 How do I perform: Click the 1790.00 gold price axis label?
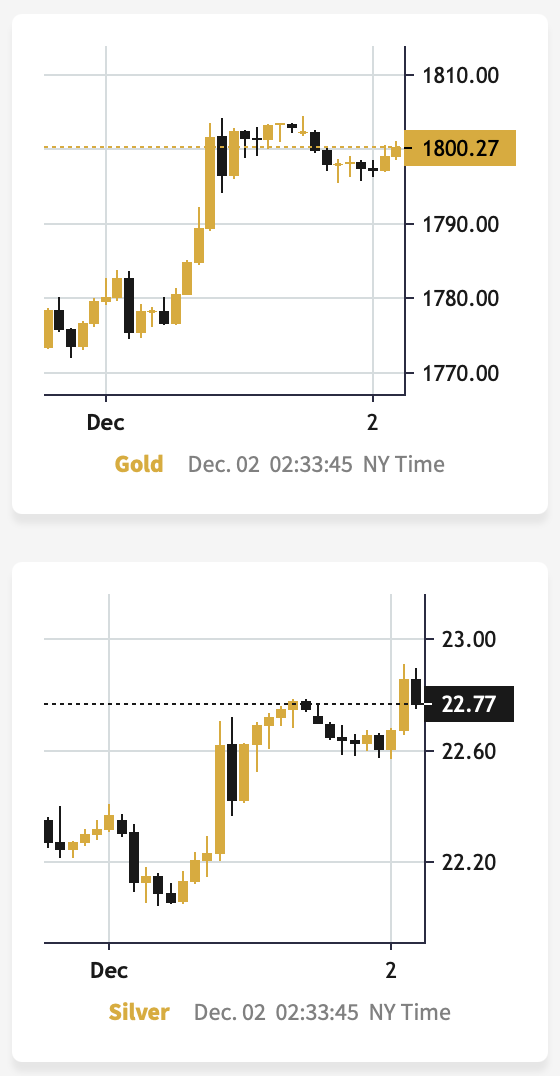click(461, 224)
